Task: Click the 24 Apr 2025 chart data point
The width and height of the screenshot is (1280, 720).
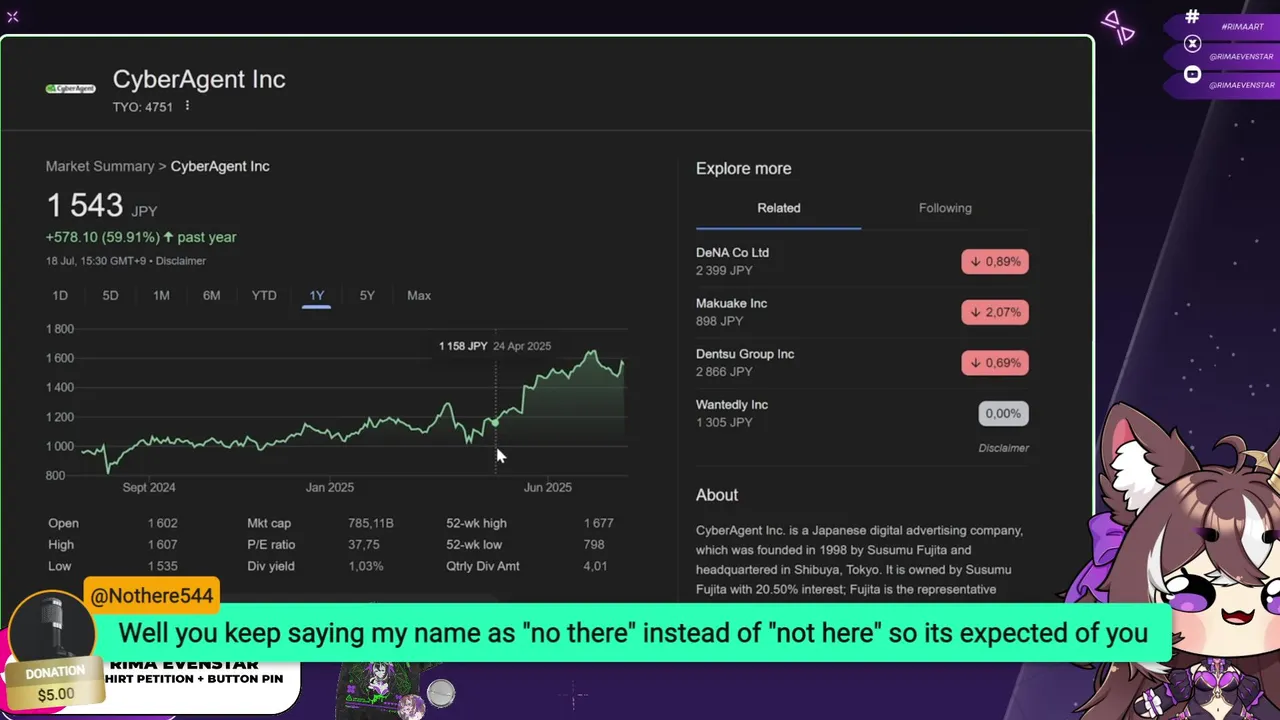Action: click(495, 422)
